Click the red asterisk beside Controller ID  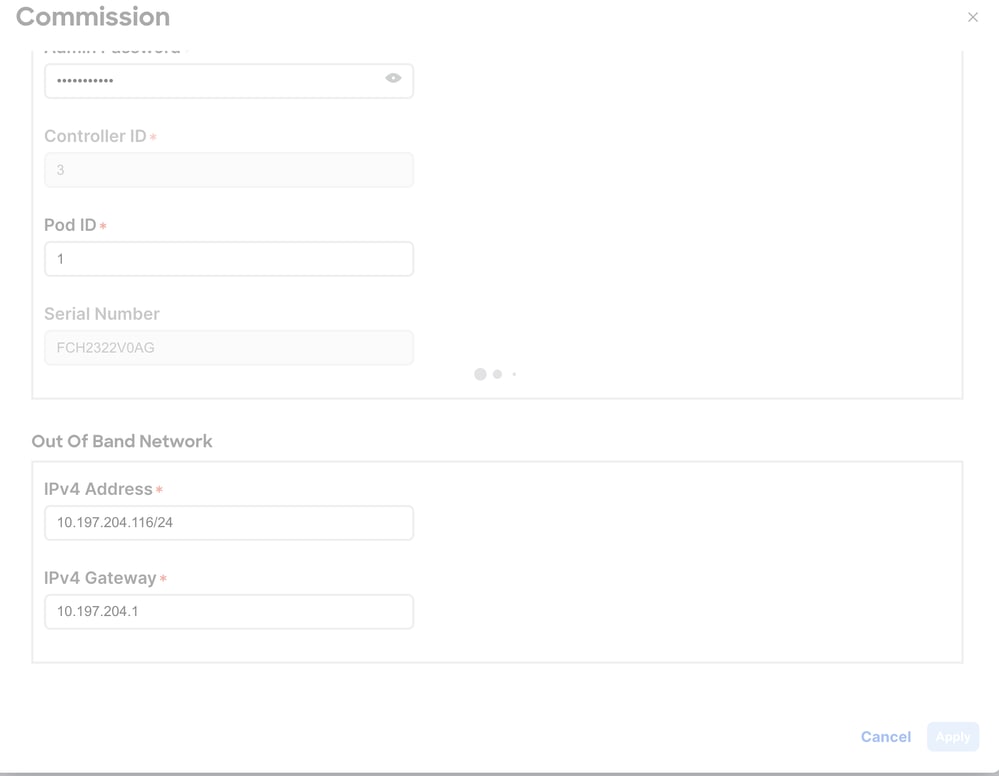pos(153,137)
